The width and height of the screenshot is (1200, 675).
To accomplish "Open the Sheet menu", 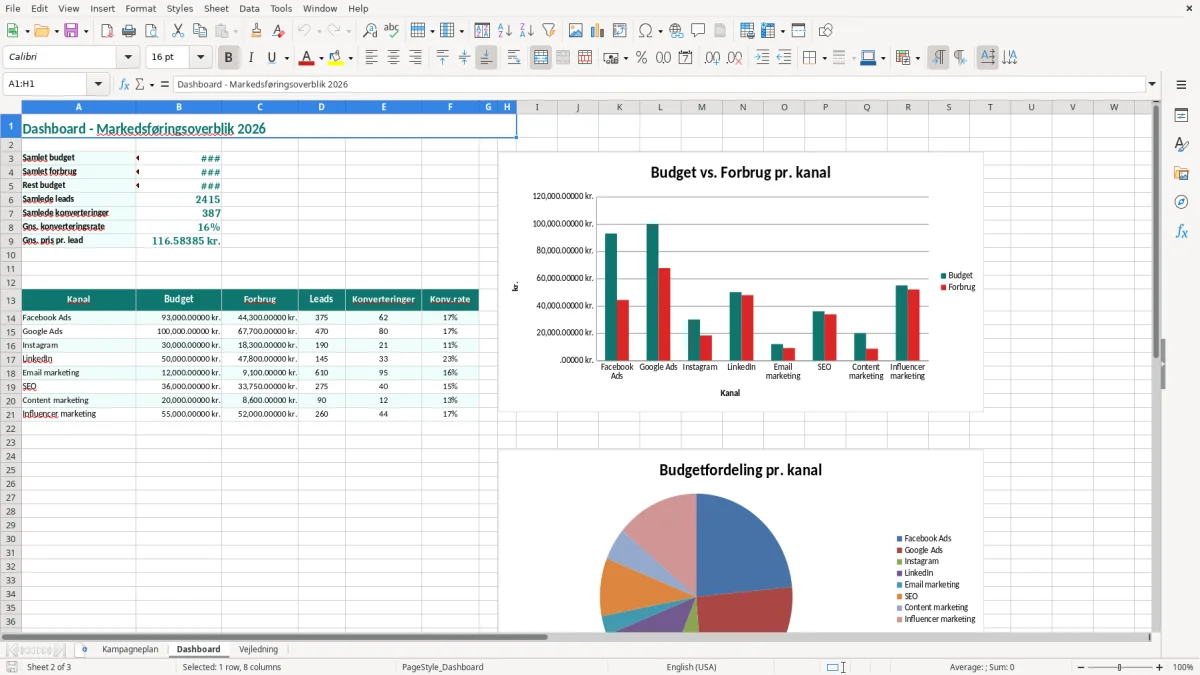I will click(216, 8).
